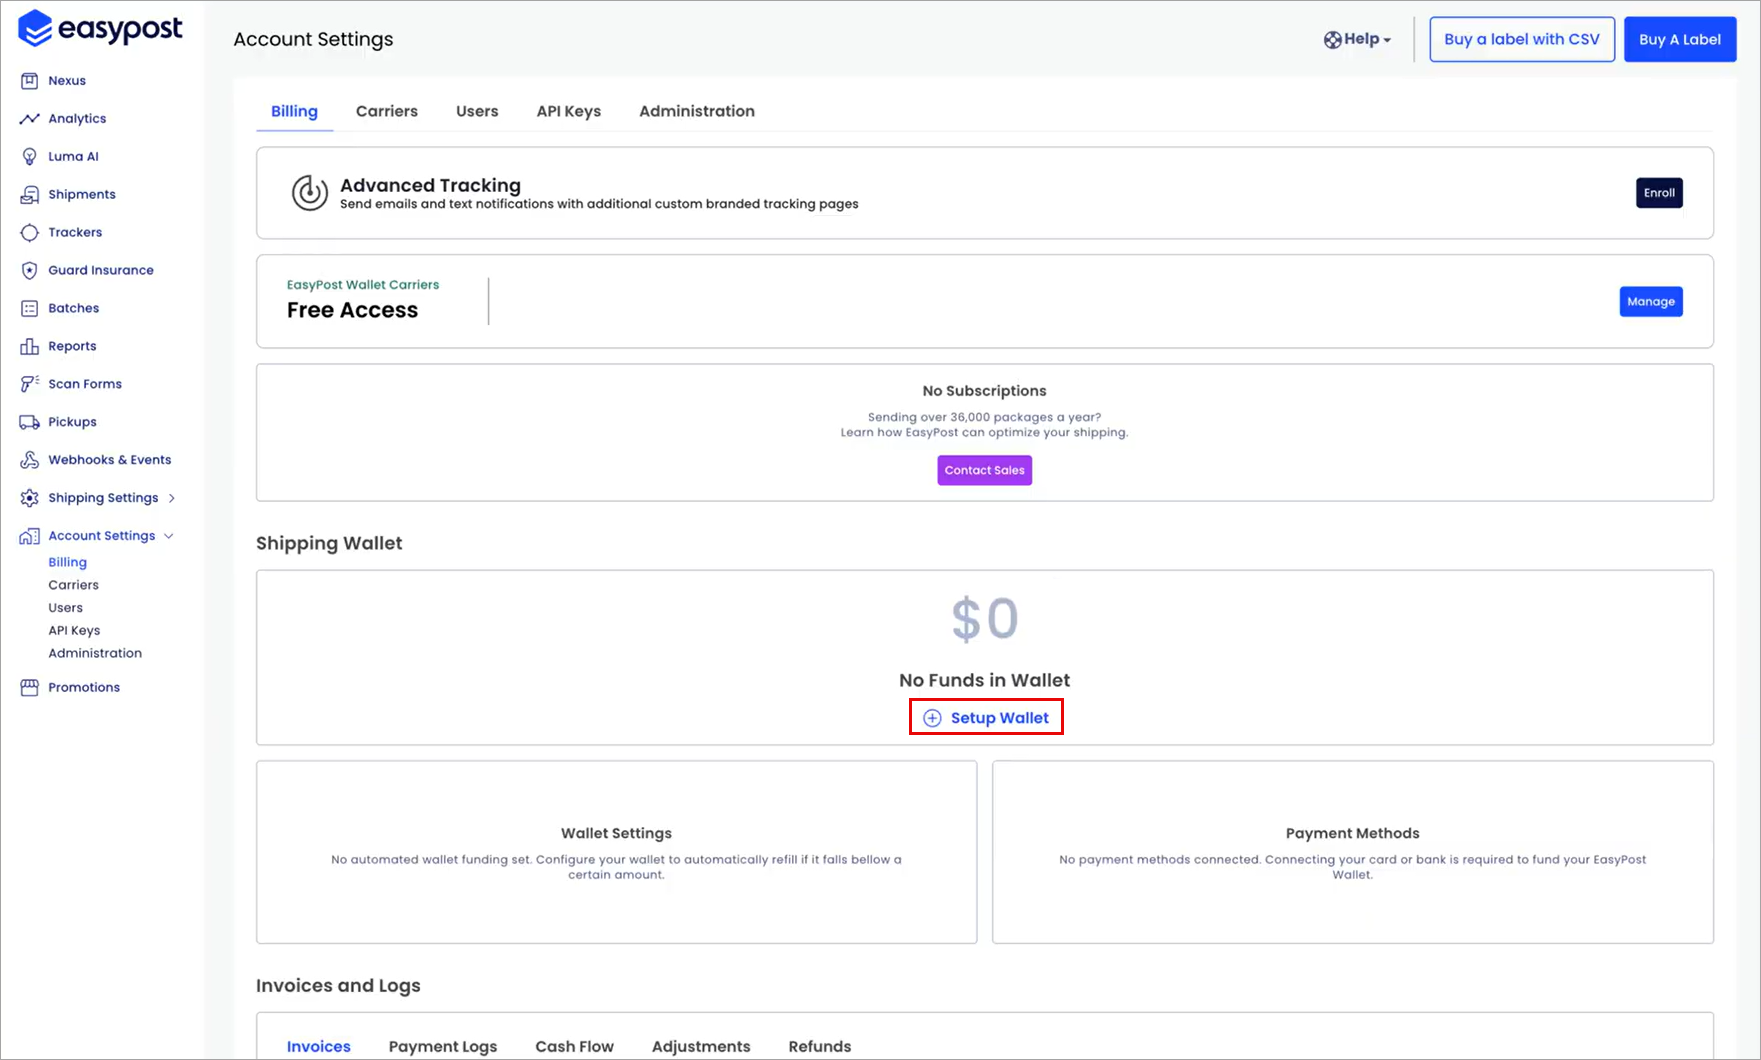This screenshot has width=1761, height=1060.
Task: Navigate to Shipments in the sidebar
Action: [x=82, y=195]
